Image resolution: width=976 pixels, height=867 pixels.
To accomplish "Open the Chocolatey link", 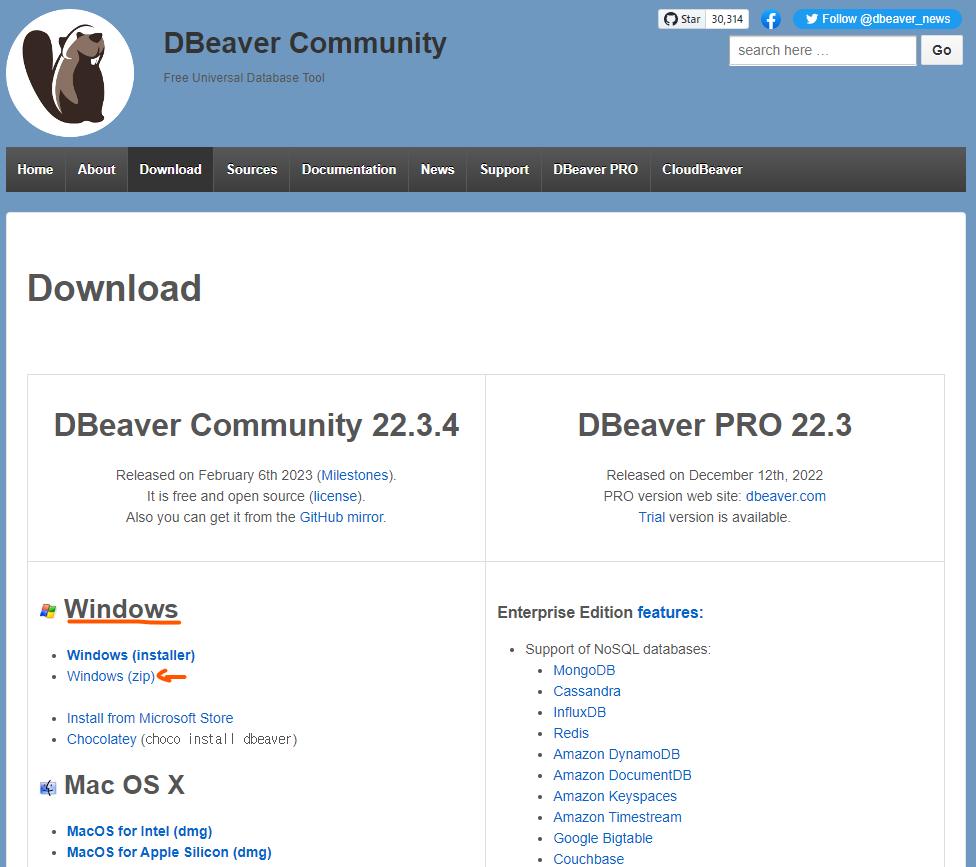I will tap(101, 739).
